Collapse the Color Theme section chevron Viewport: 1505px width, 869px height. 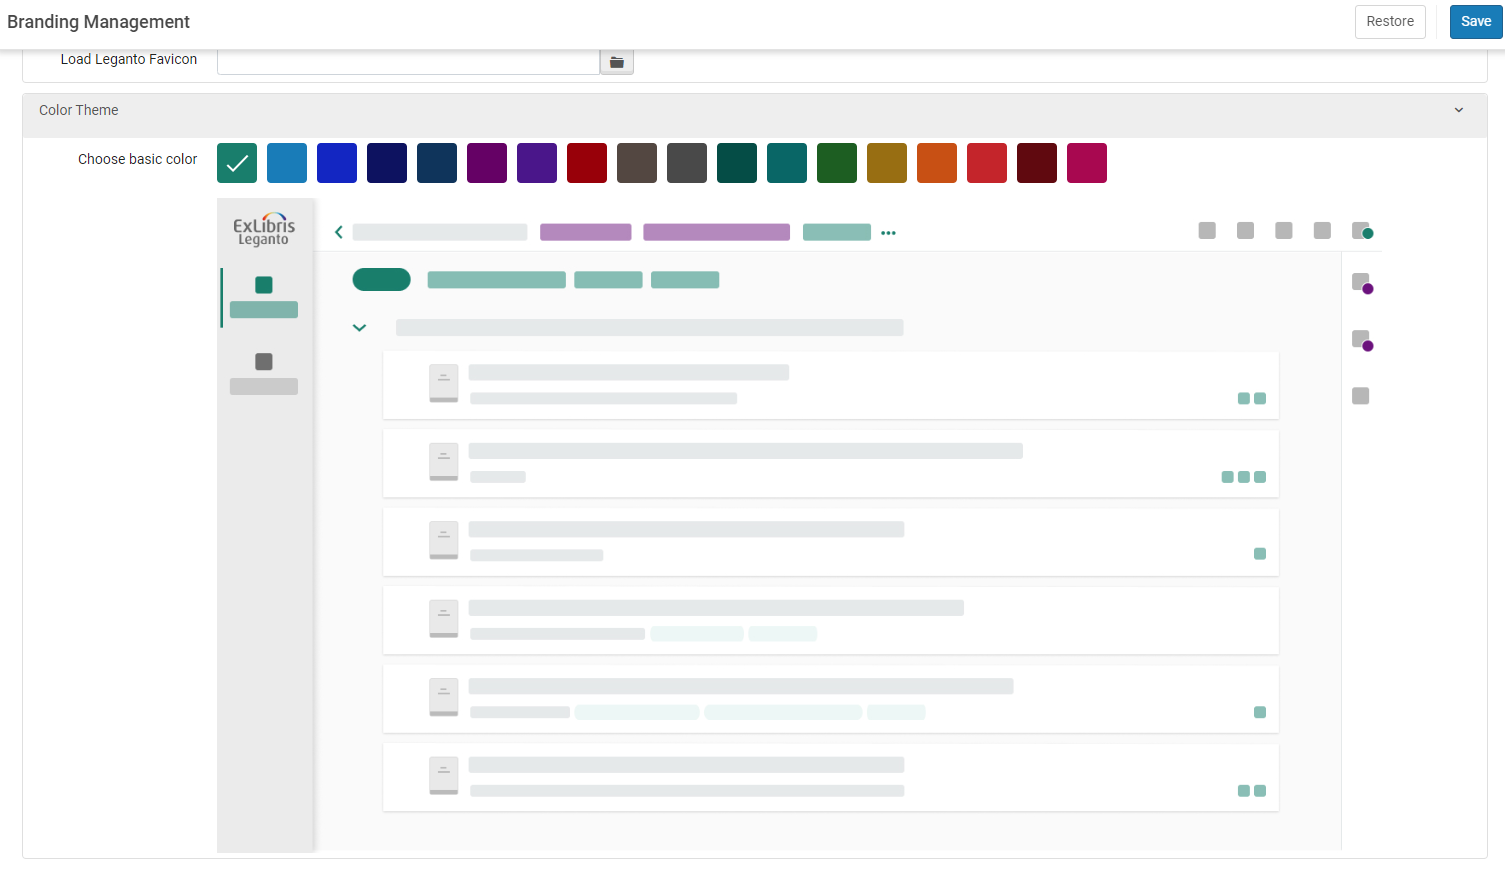coord(1458,110)
